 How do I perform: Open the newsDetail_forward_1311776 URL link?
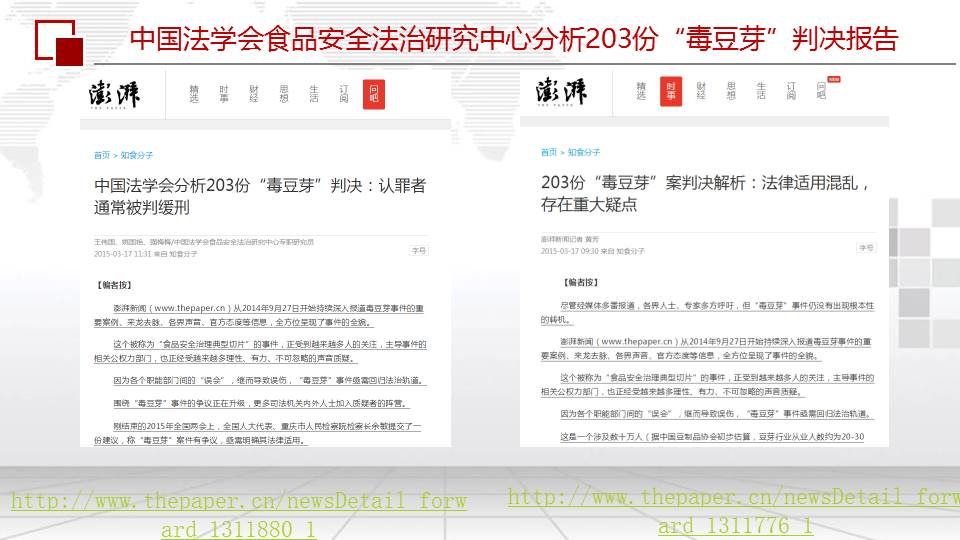tap(734, 511)
